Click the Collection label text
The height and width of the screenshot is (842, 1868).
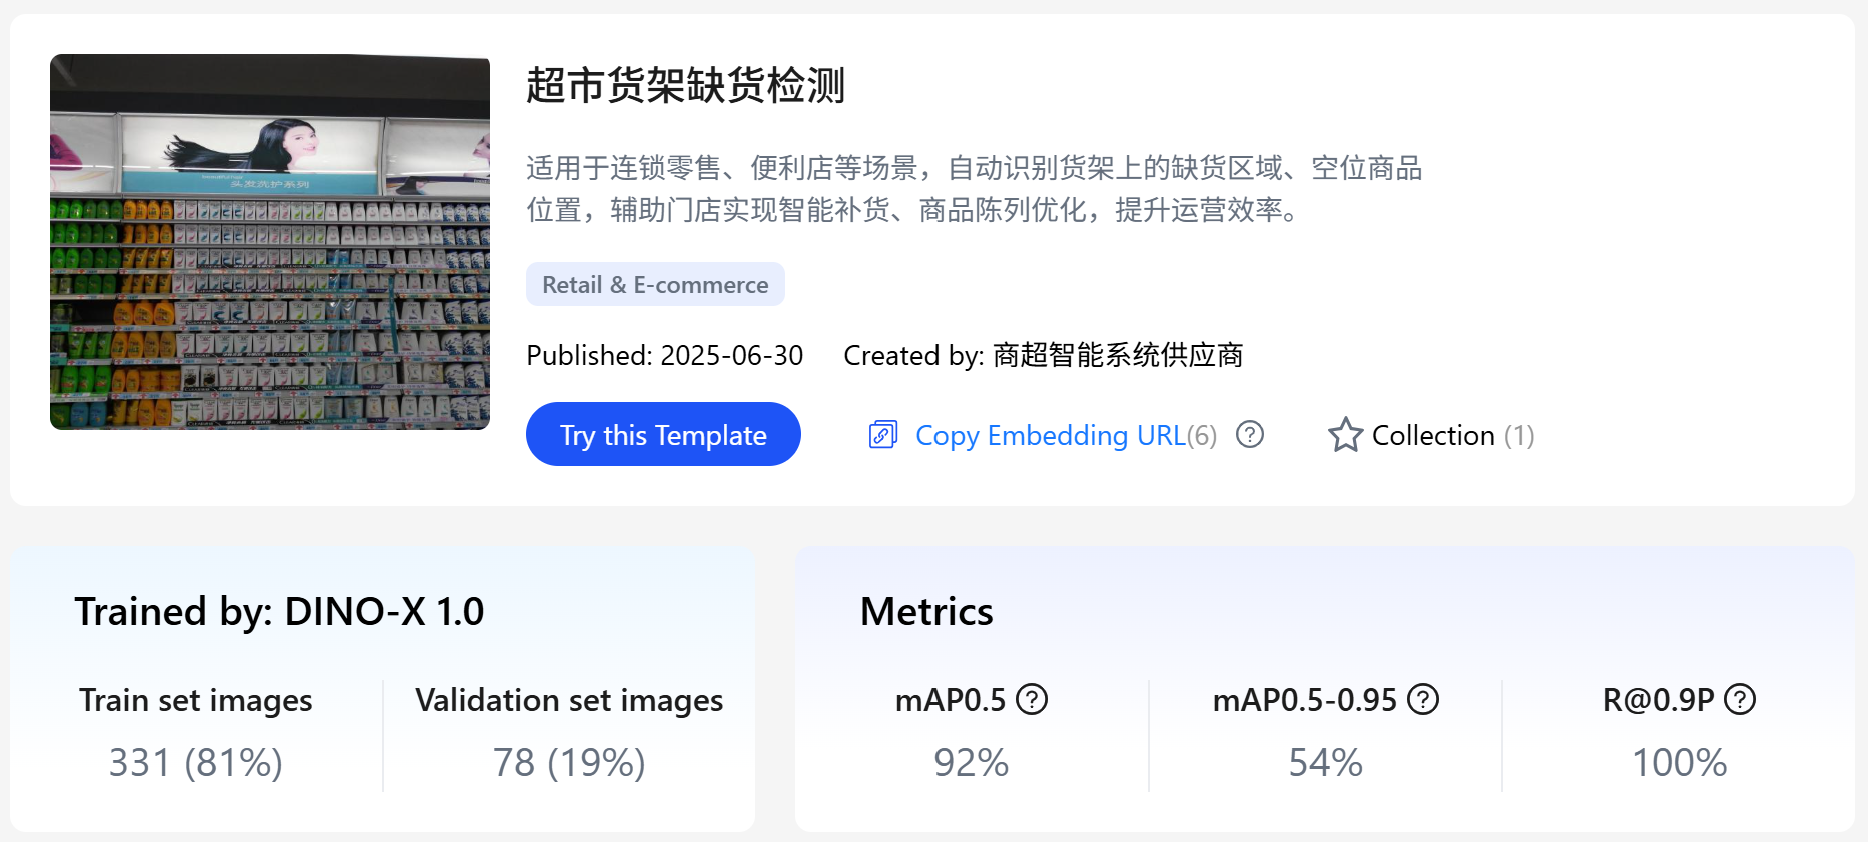[1433, 435]
